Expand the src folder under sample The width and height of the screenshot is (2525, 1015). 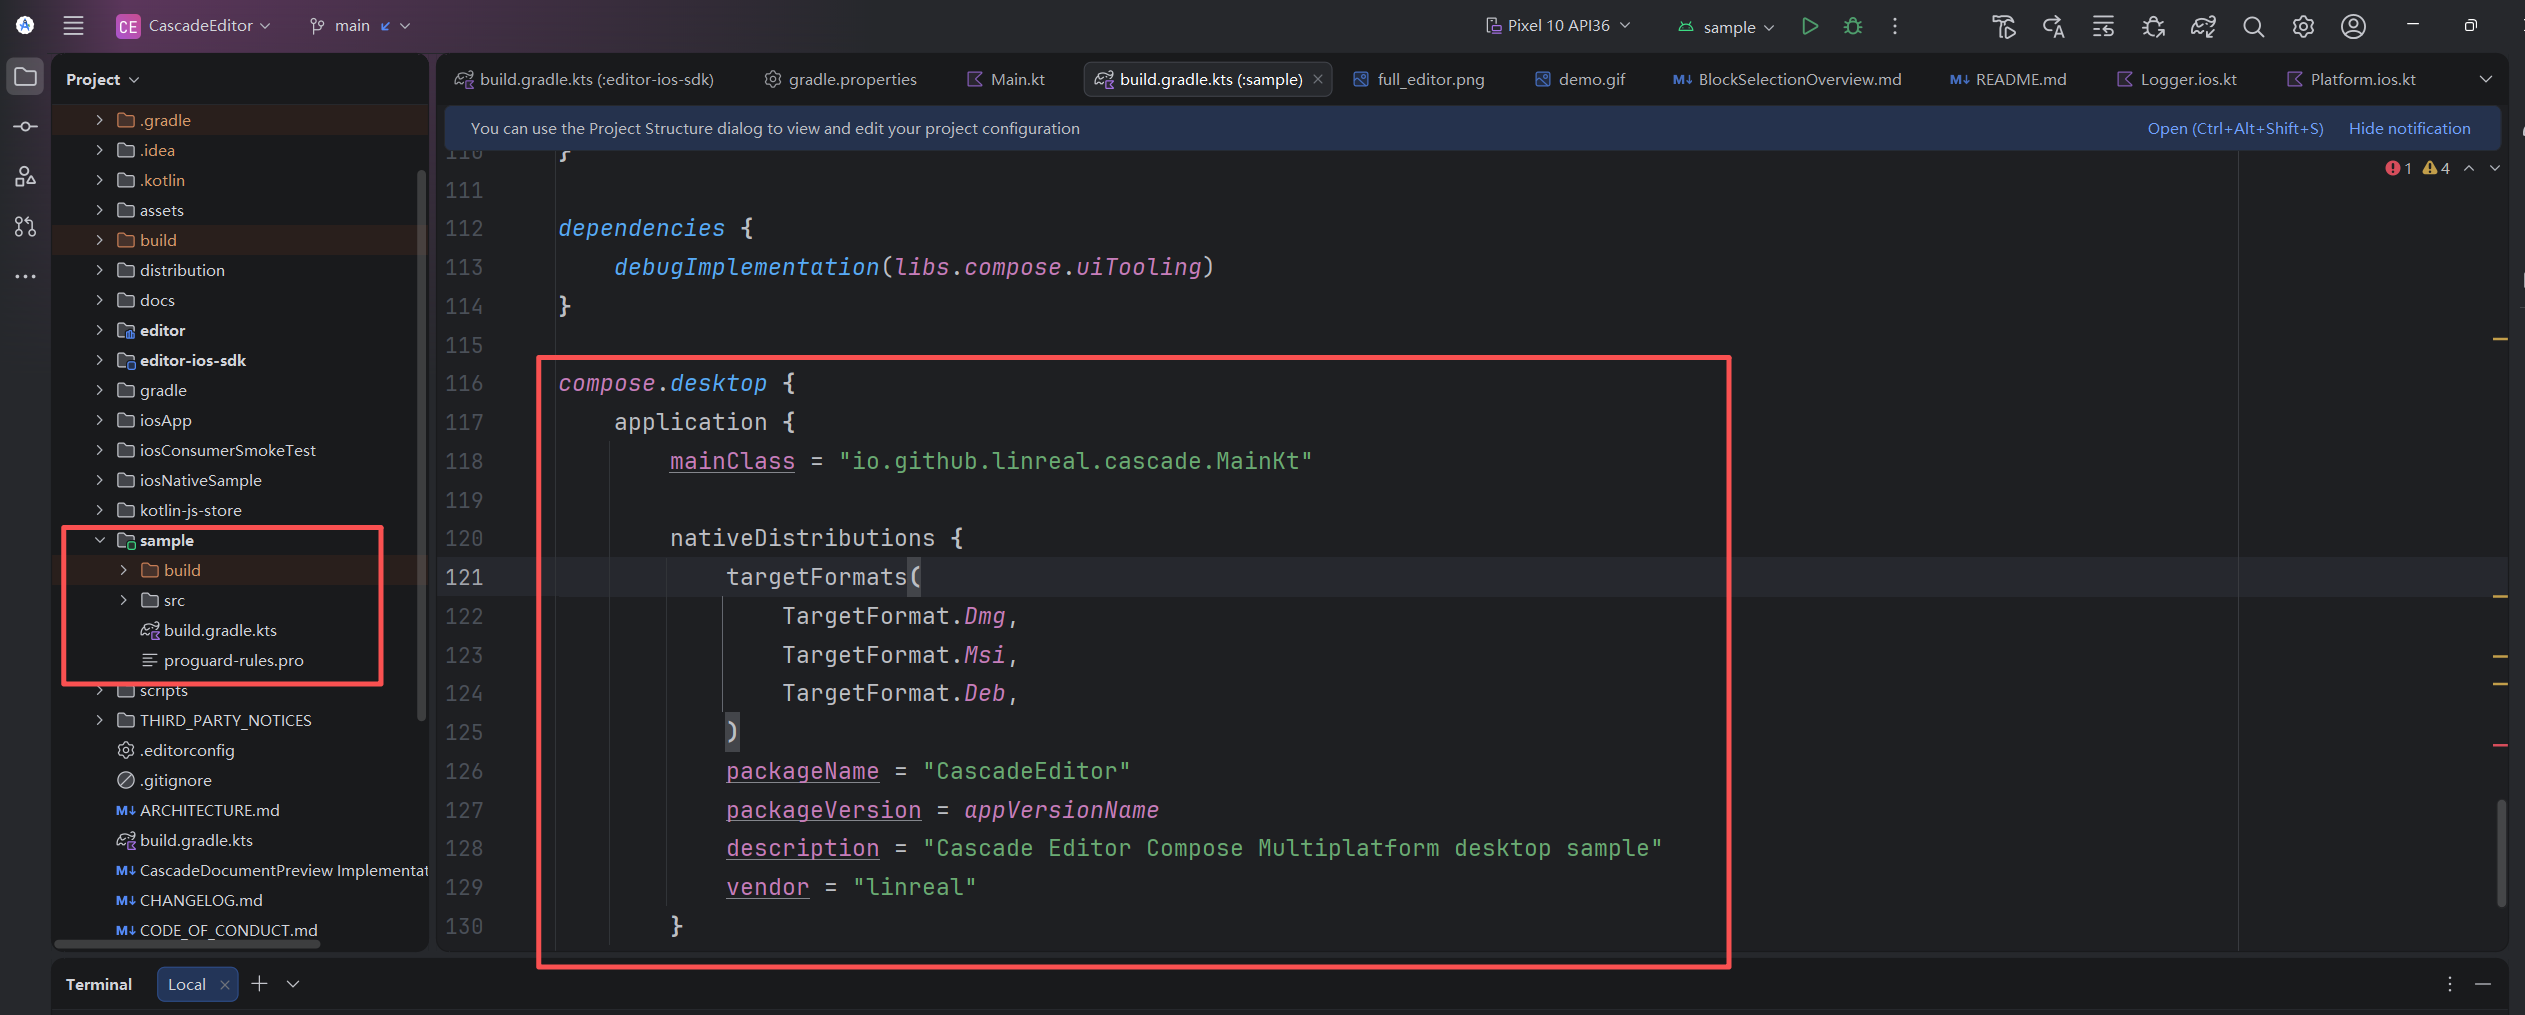(123, 600)
